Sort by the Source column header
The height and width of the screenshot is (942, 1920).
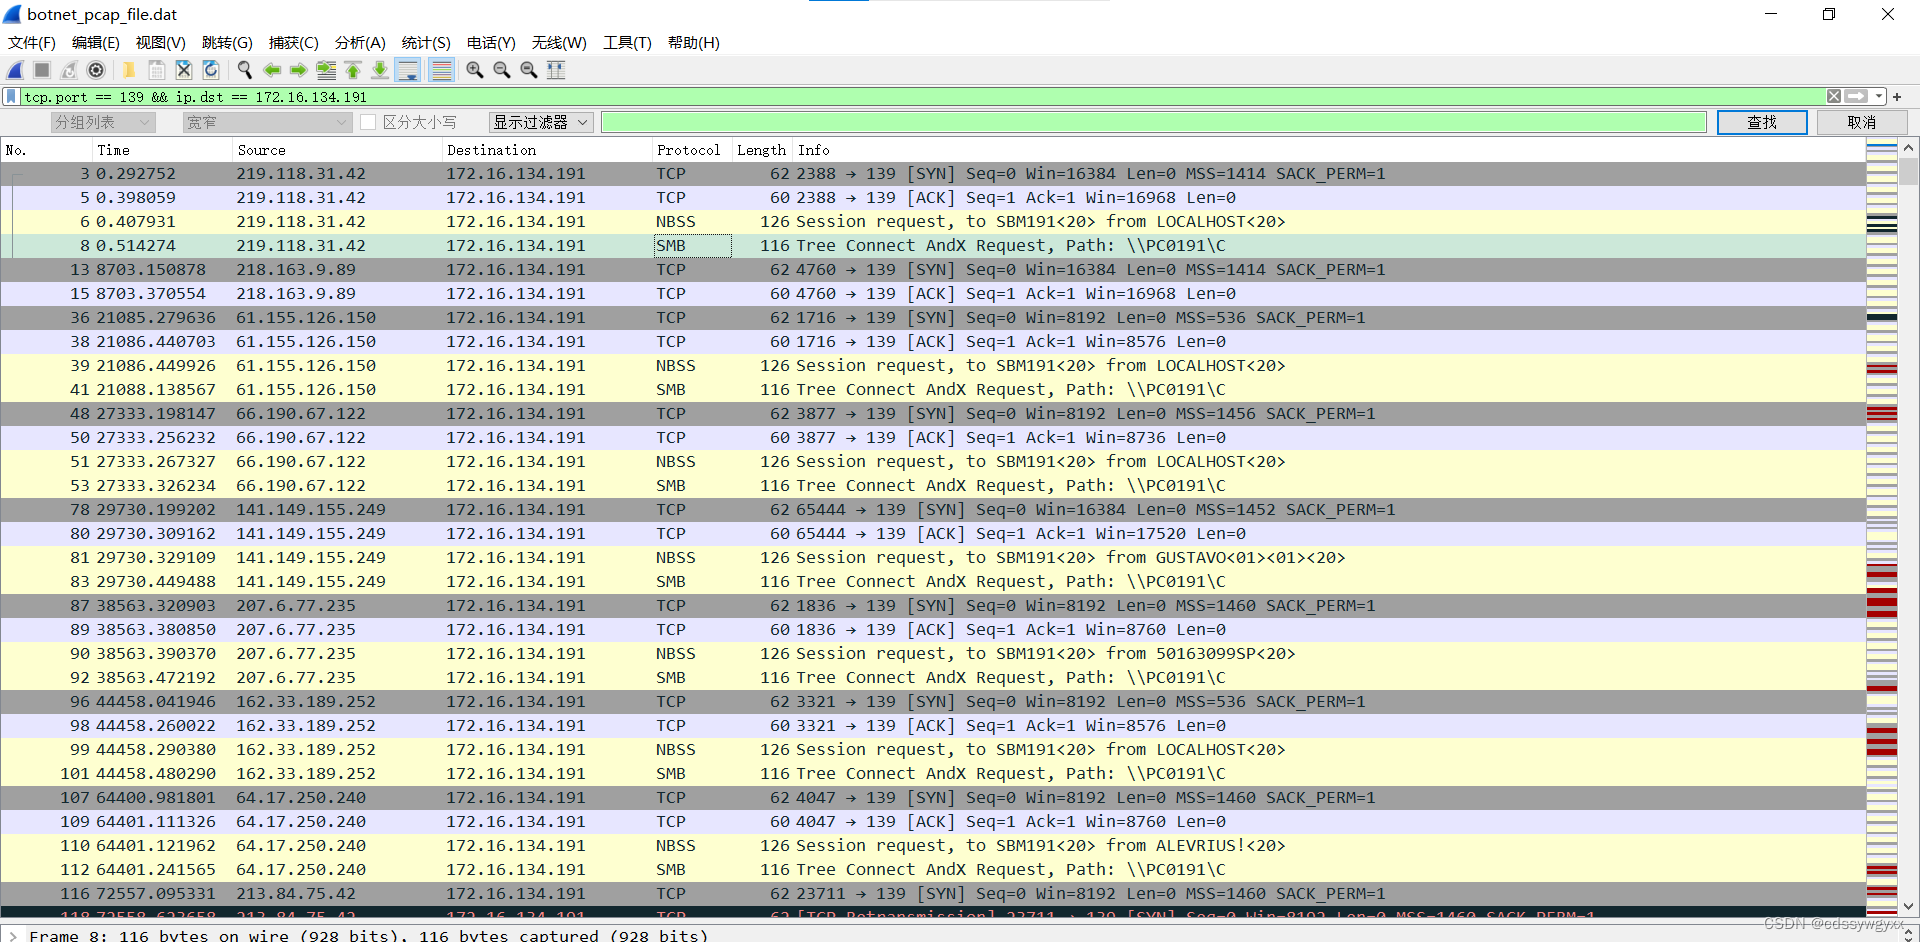337,150
